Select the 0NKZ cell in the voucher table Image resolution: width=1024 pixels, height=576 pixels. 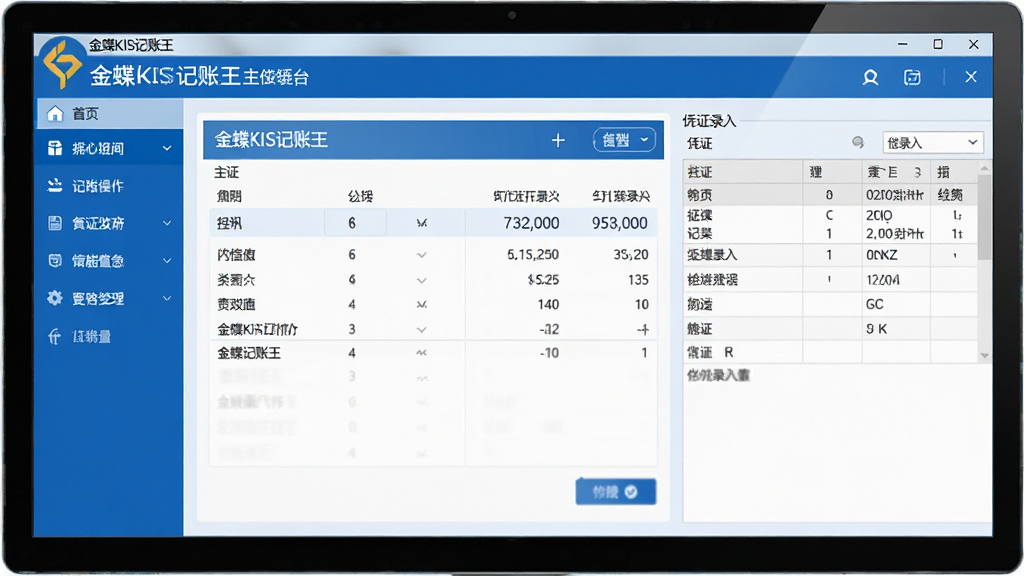coord(896,255)
